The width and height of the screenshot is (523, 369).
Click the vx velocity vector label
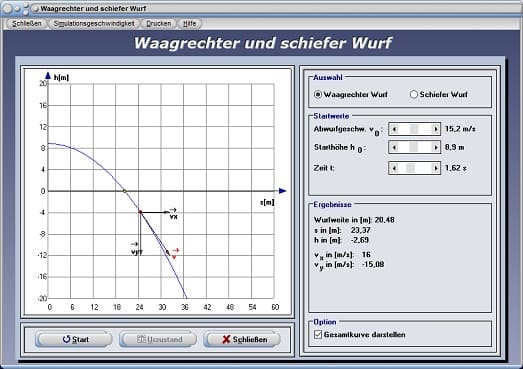173,214
